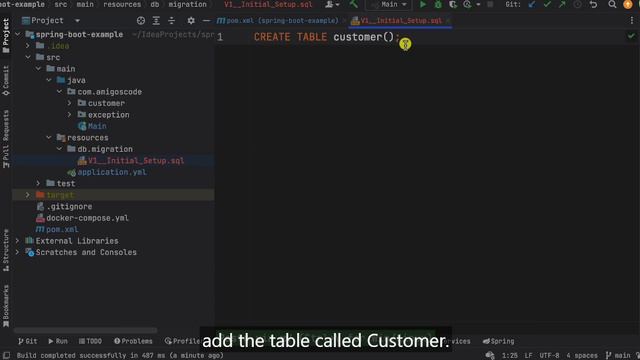Collapse the main folder
Screen dimensions: 640x360
[38, 69]
